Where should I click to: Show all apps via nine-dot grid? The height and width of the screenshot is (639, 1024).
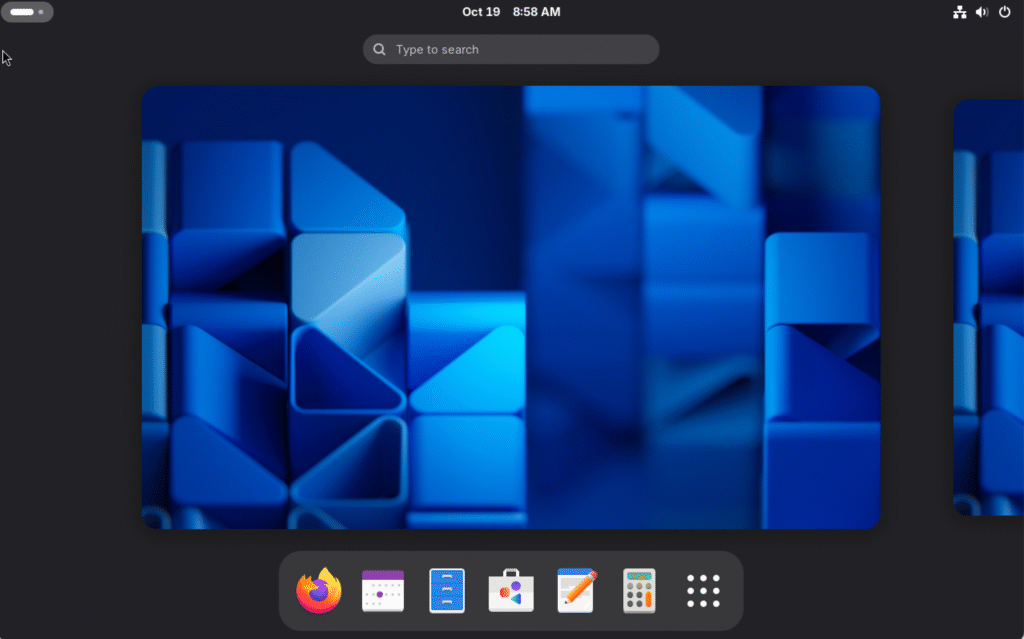(x=703, y=590)
